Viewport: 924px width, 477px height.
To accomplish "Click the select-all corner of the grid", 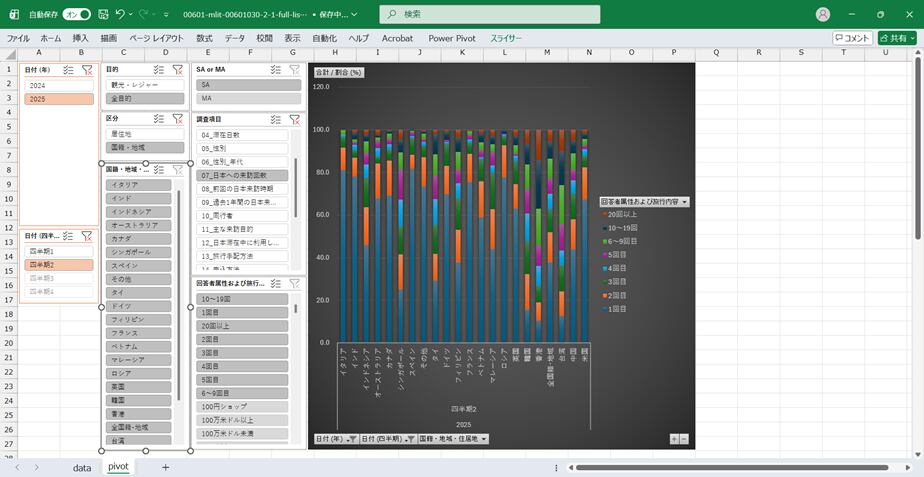I will pos(9,54).
